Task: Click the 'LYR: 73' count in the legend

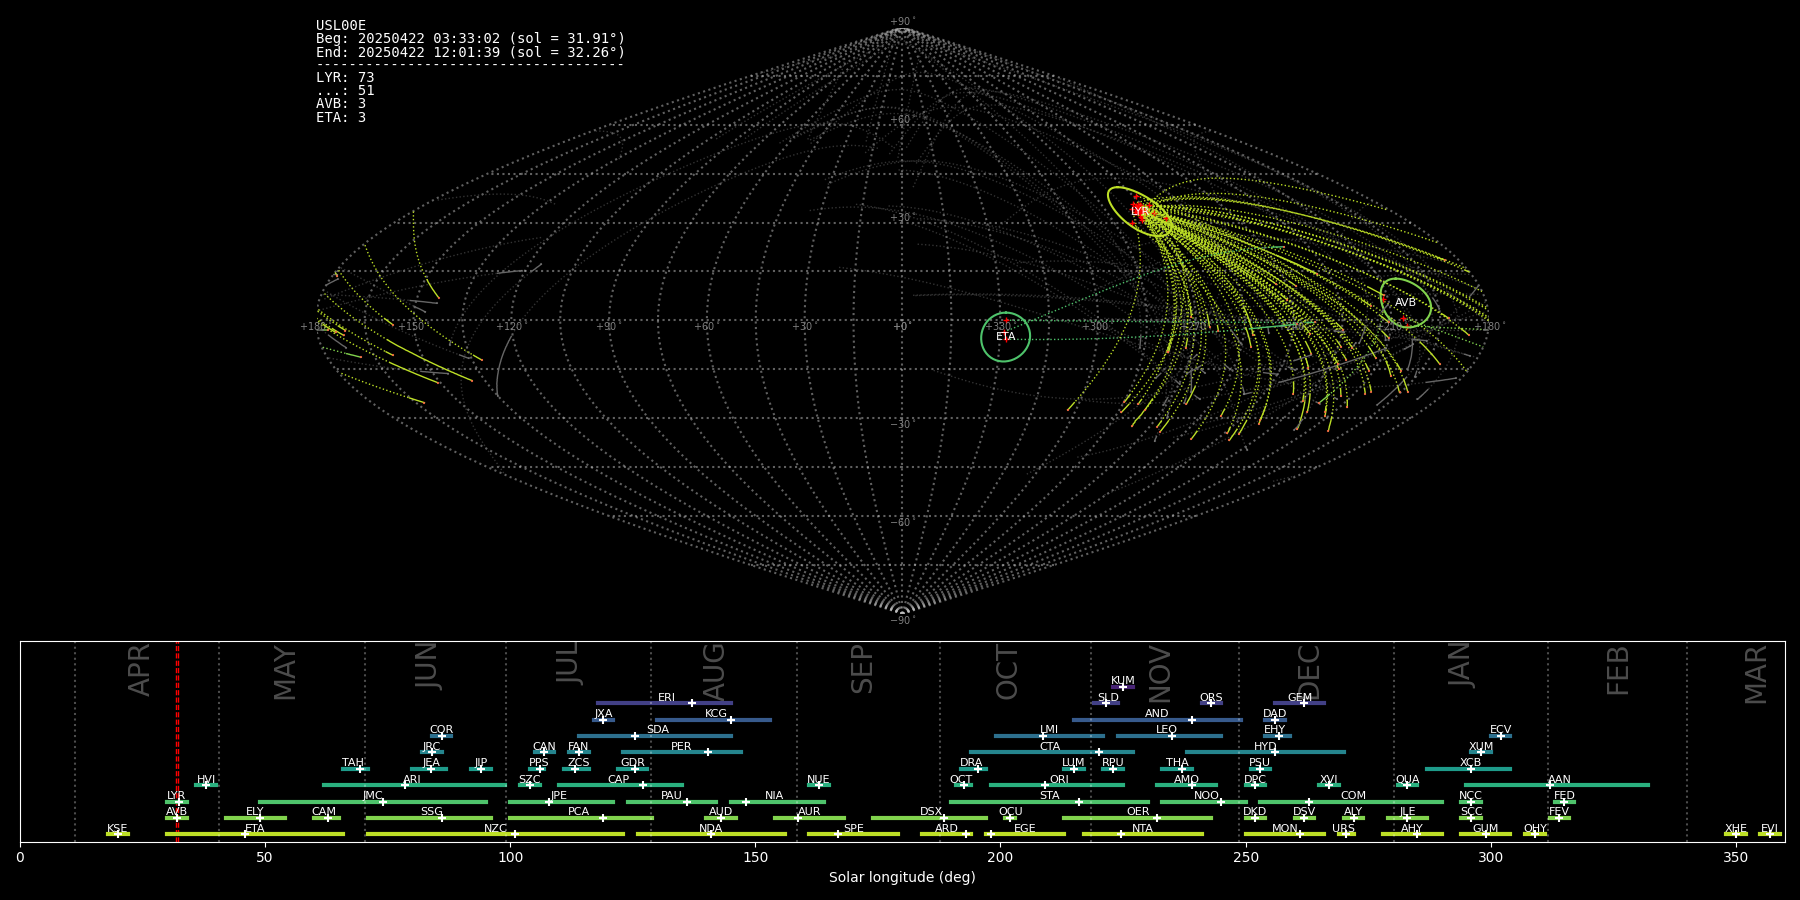Action: [345, 77]
